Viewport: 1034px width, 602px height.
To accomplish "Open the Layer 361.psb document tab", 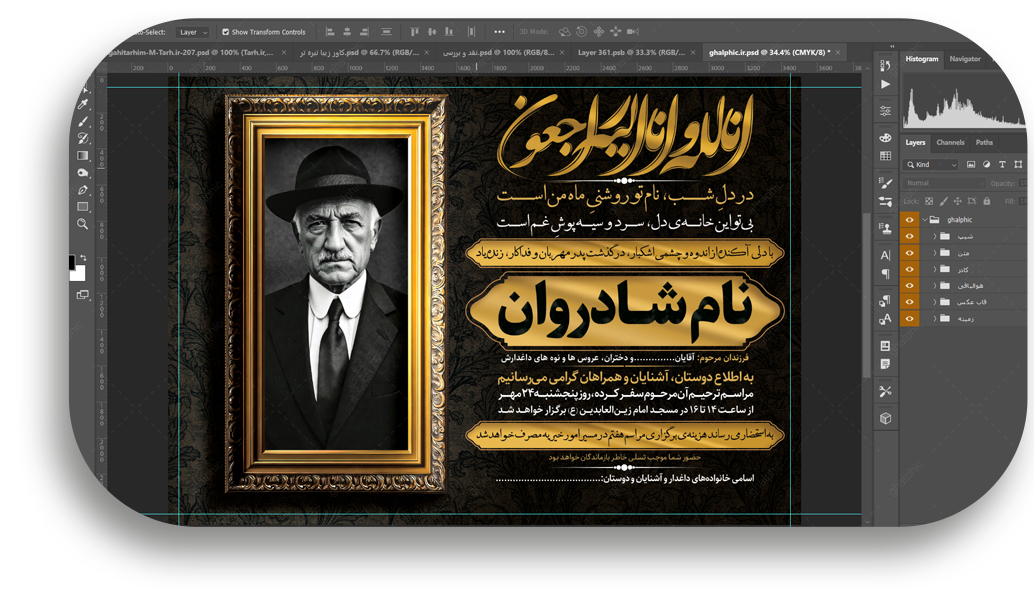I will (630, 52).
